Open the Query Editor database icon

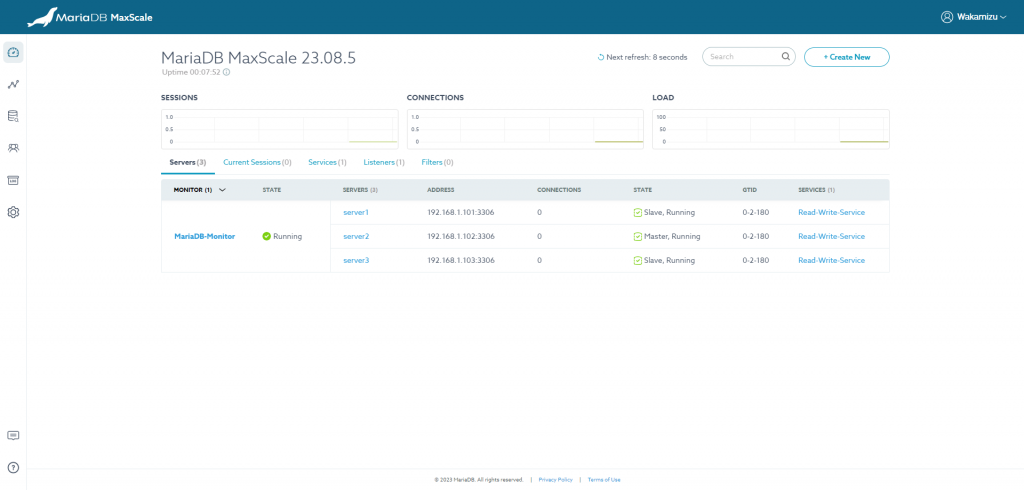click(x=13, y=116)
